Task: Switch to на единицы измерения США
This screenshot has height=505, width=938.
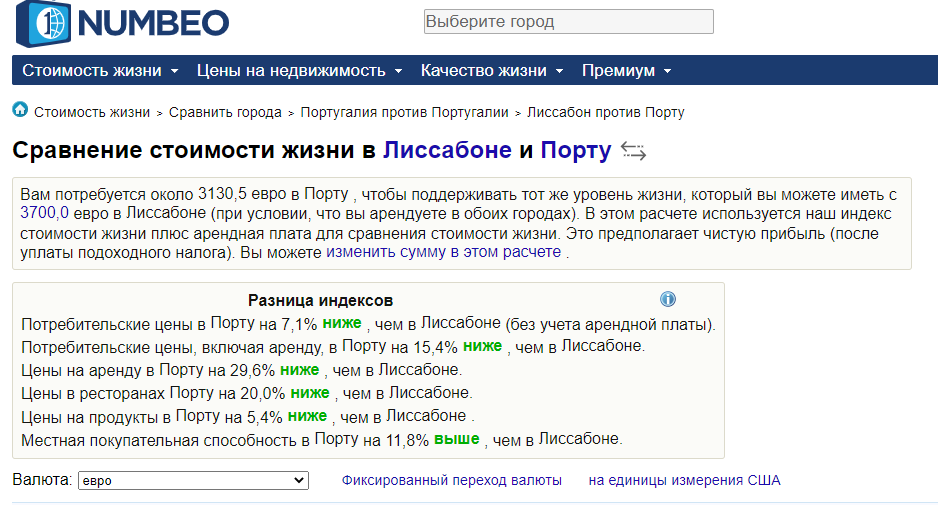Action: [684, 481]
